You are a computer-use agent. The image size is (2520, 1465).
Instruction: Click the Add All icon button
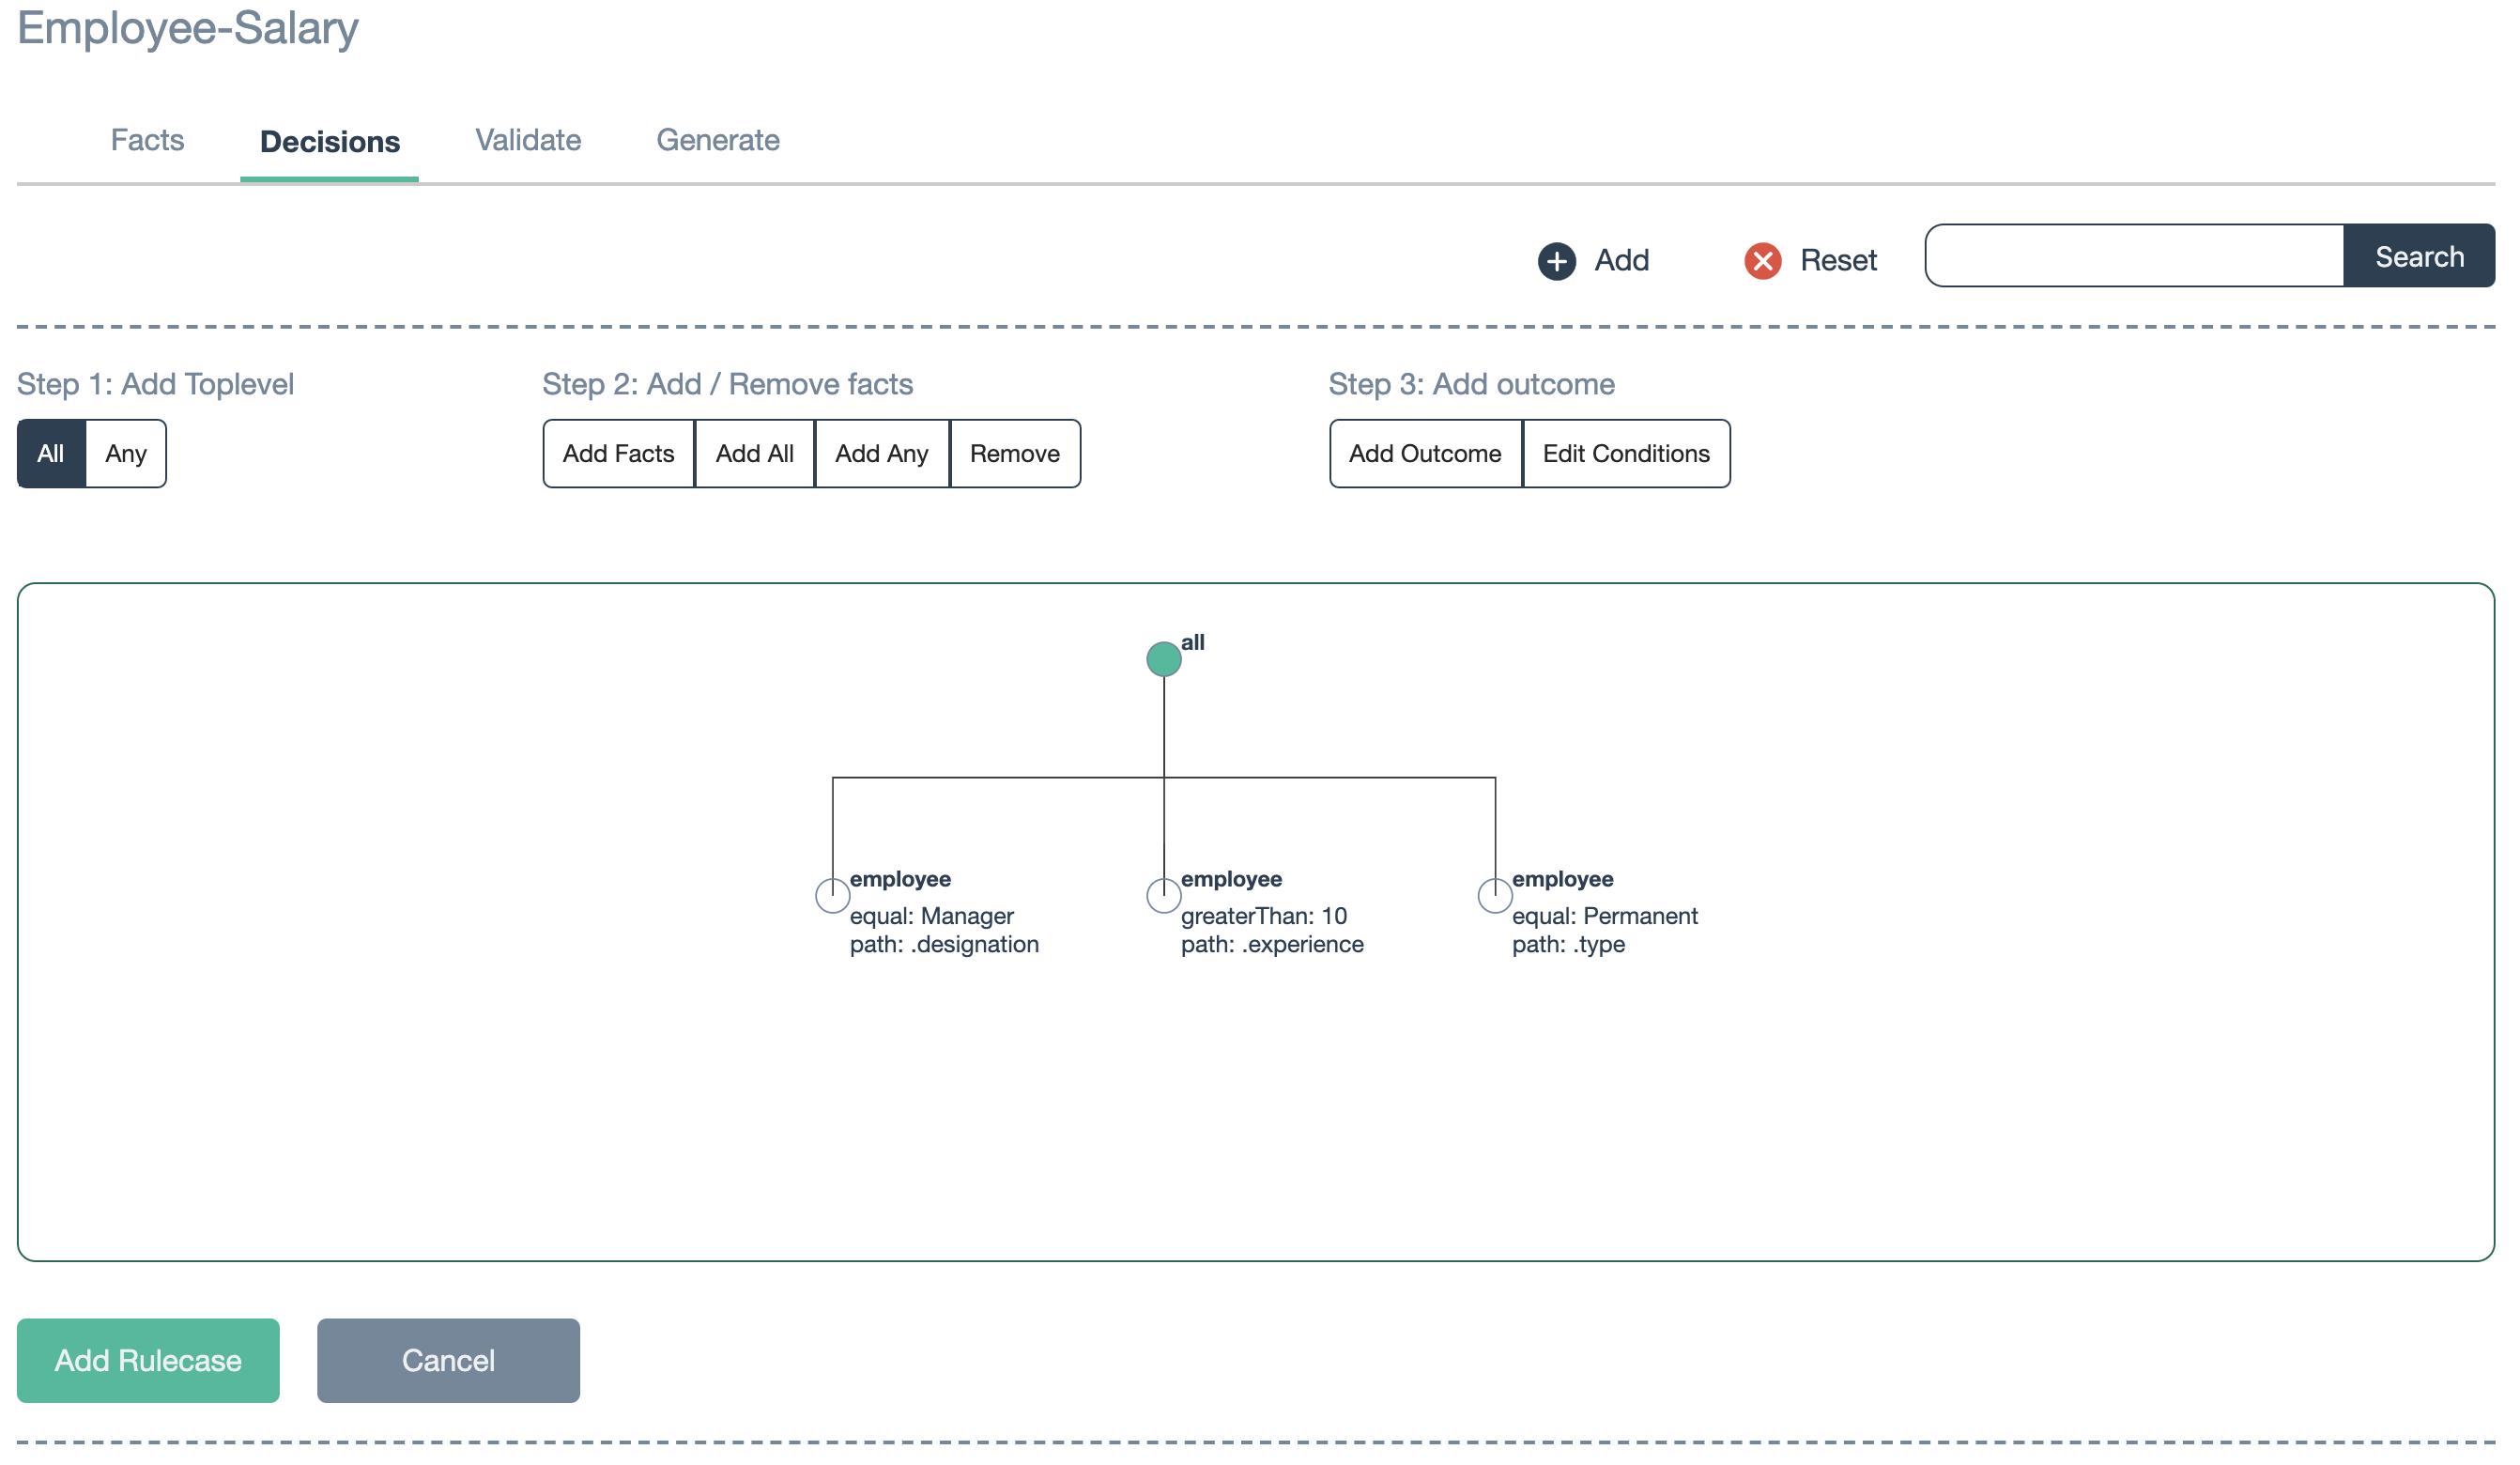pos(753,454)
